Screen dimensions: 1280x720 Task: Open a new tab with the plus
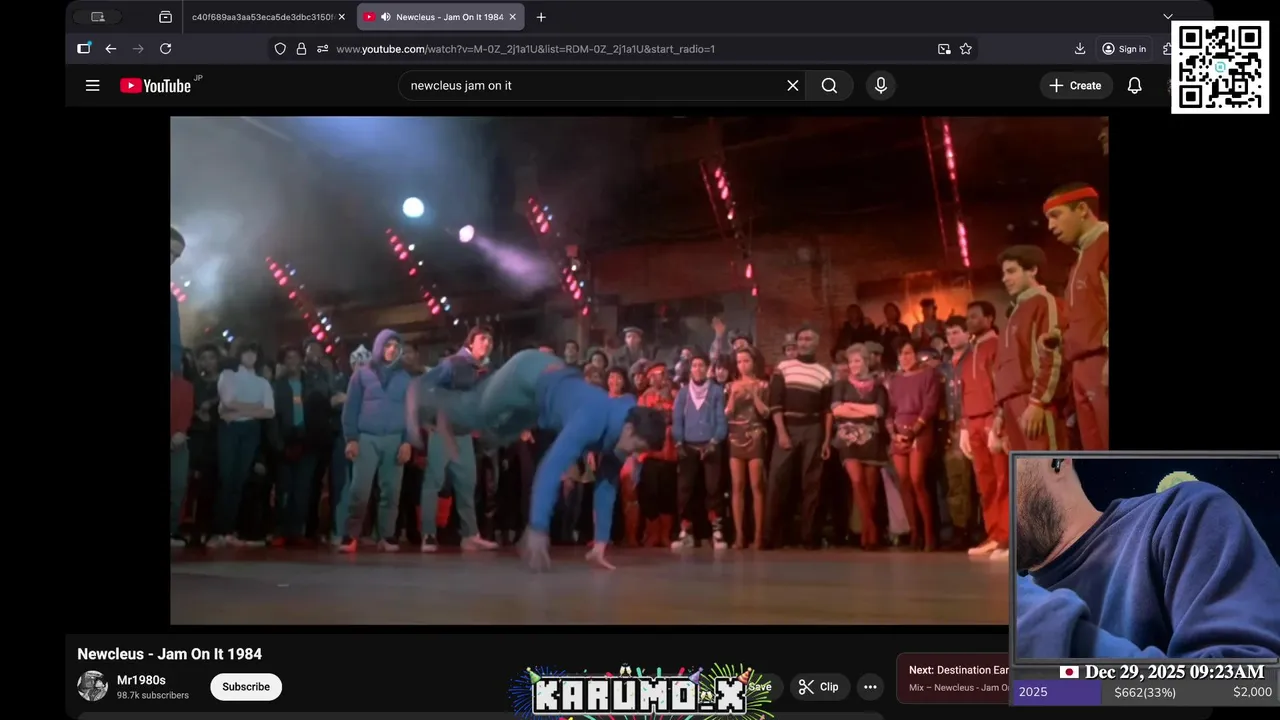click(x=541, y=17)
